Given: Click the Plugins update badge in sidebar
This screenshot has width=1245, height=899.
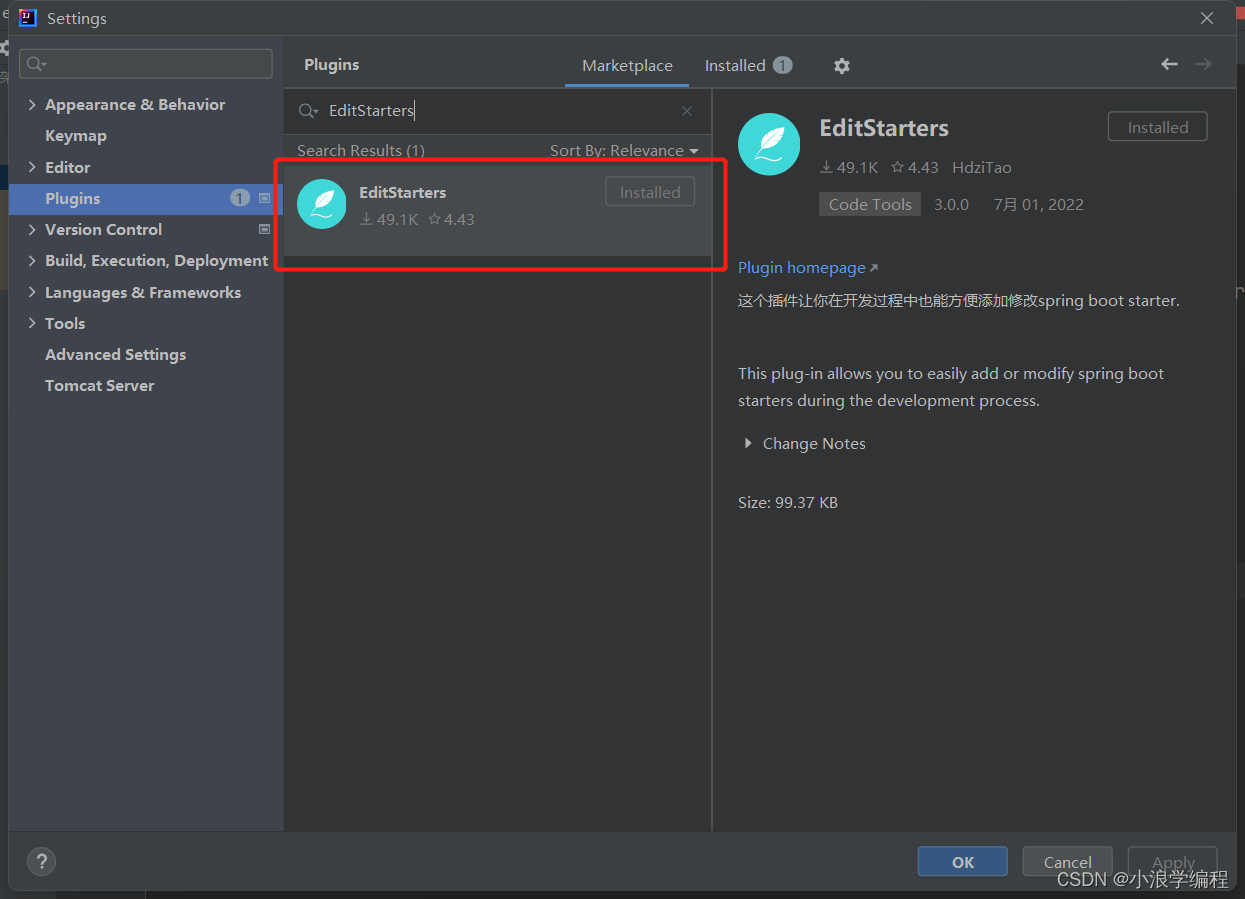Looking at the screenshot, I should pyautogui.click(x=240, y=198).
